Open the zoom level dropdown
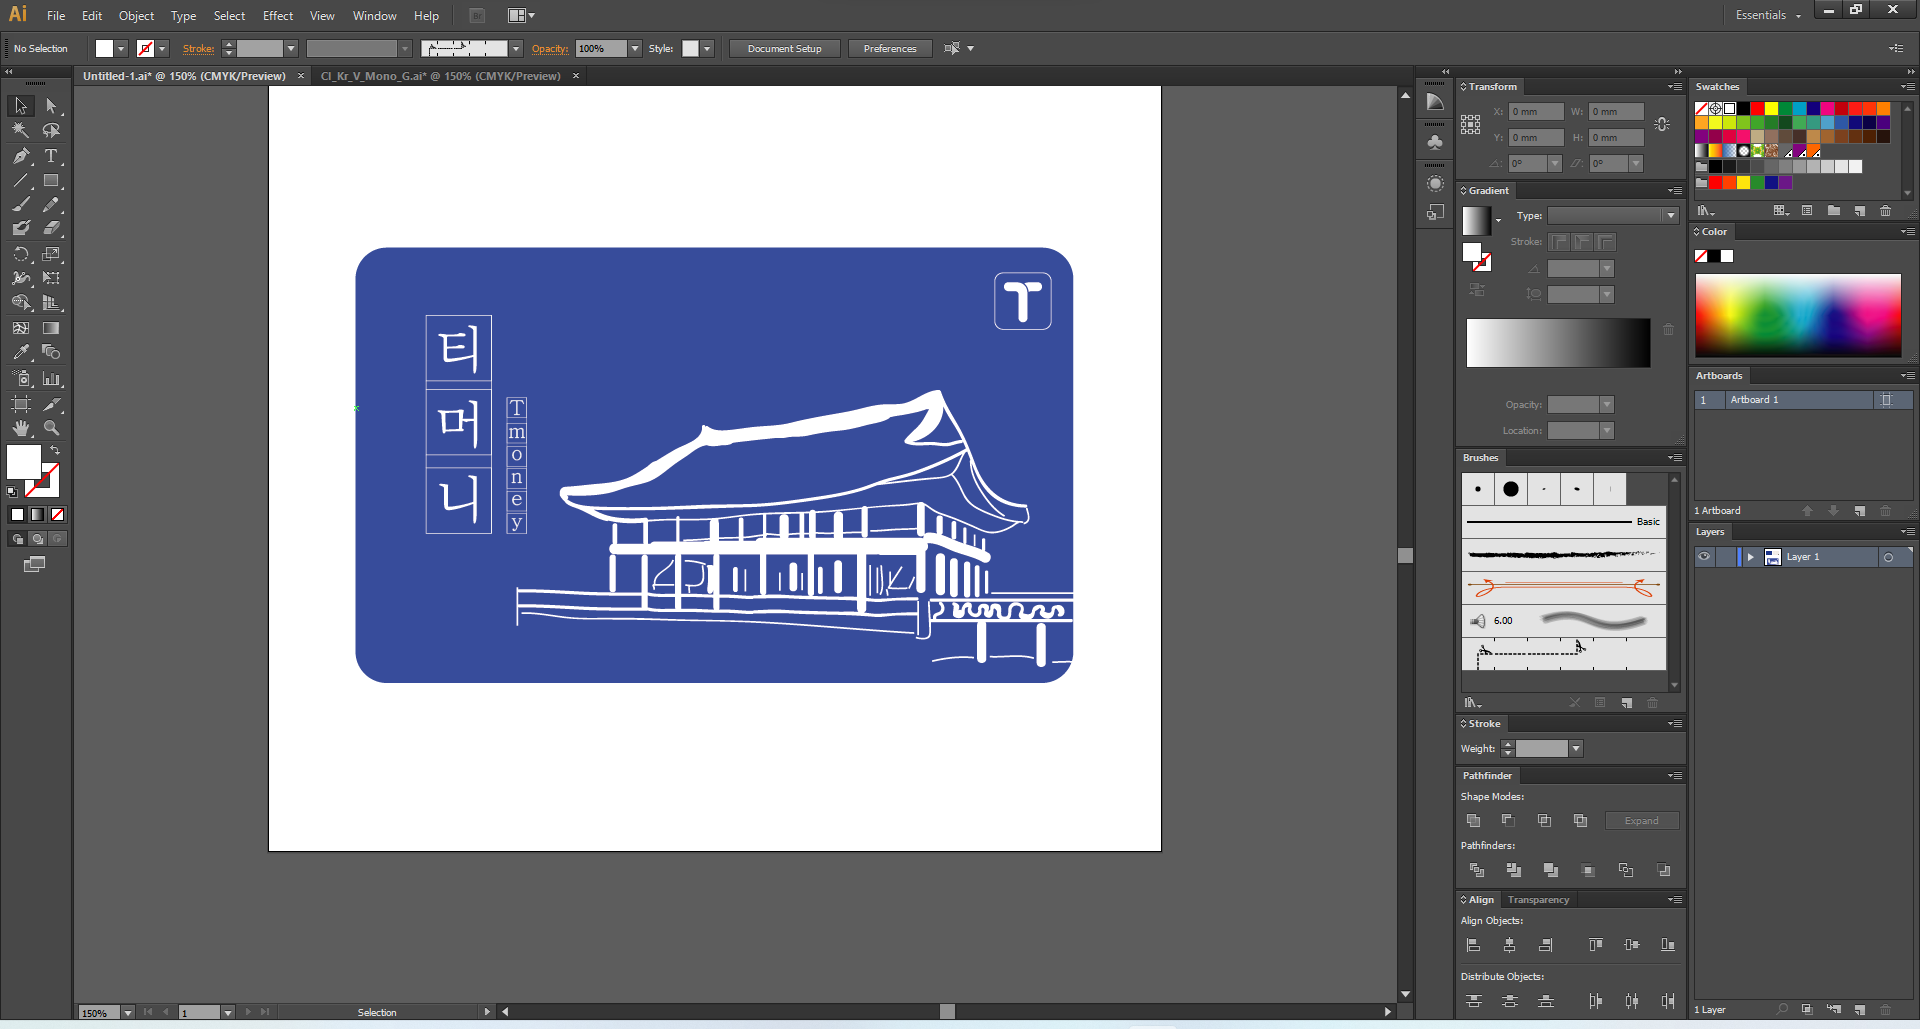Viewport: 1920px width, 1029px height. [128, 1013]
